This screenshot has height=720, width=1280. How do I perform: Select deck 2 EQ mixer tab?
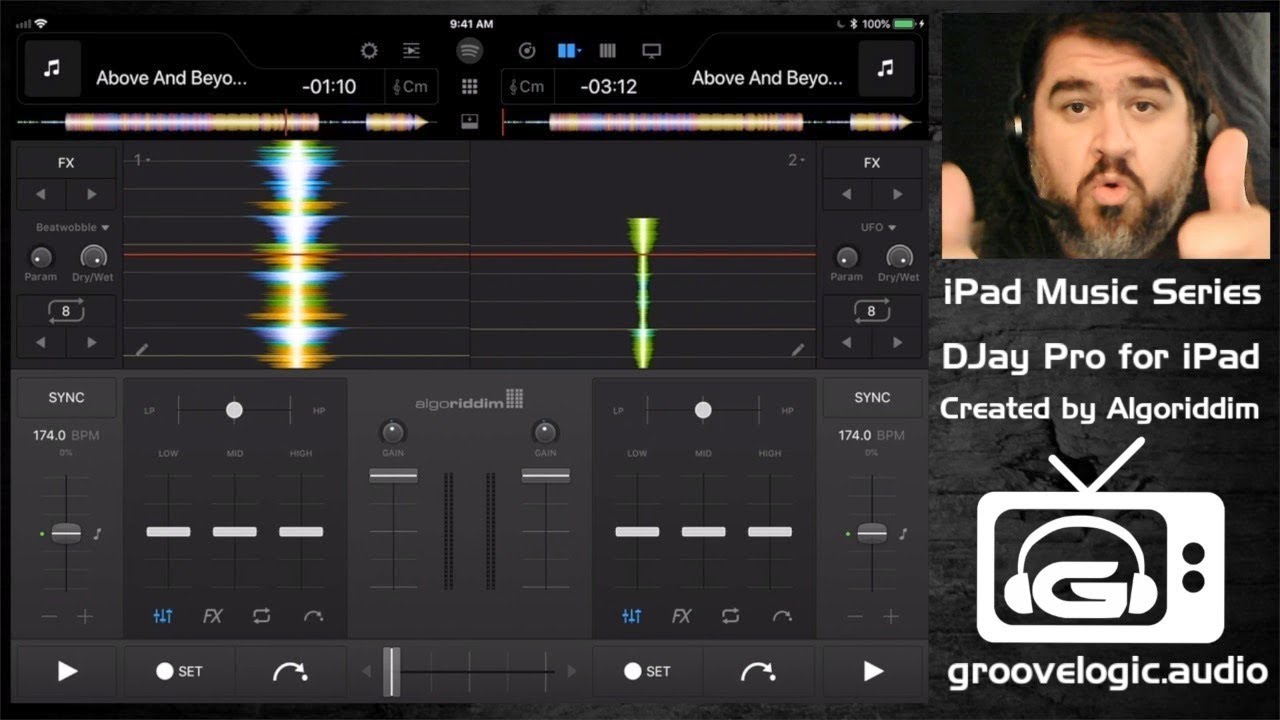(632, 616)
